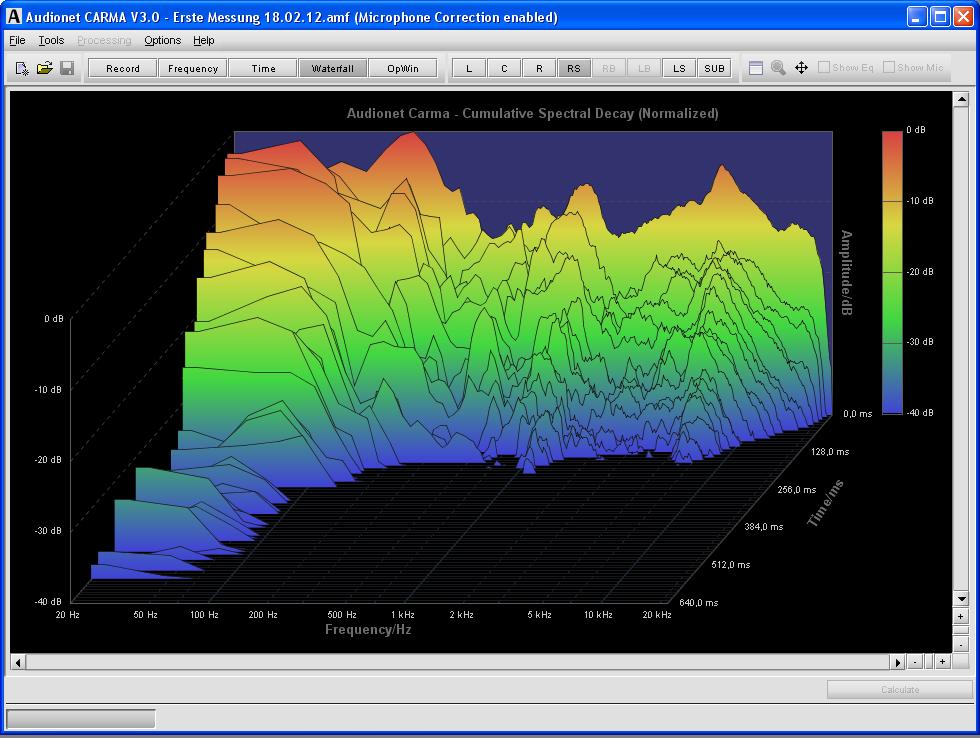The image size is (980, 738).
Task: Select the four-arrow pan tool
Action: coord(801,68)
